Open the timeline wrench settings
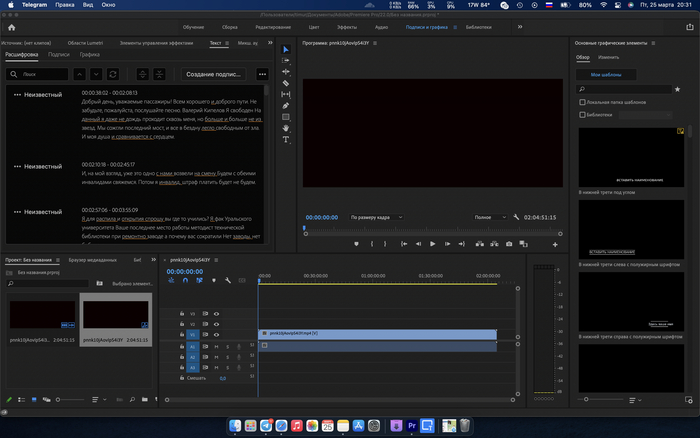 point(228,280)
